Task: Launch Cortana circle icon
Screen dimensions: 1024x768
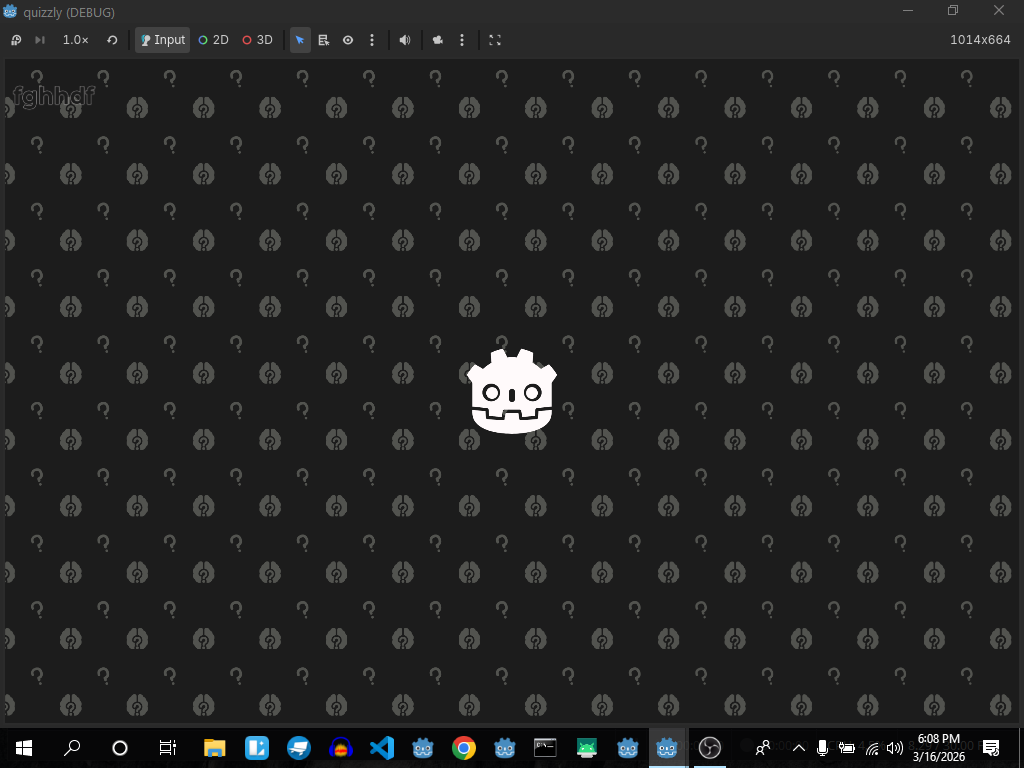Action: click(120, 748)
